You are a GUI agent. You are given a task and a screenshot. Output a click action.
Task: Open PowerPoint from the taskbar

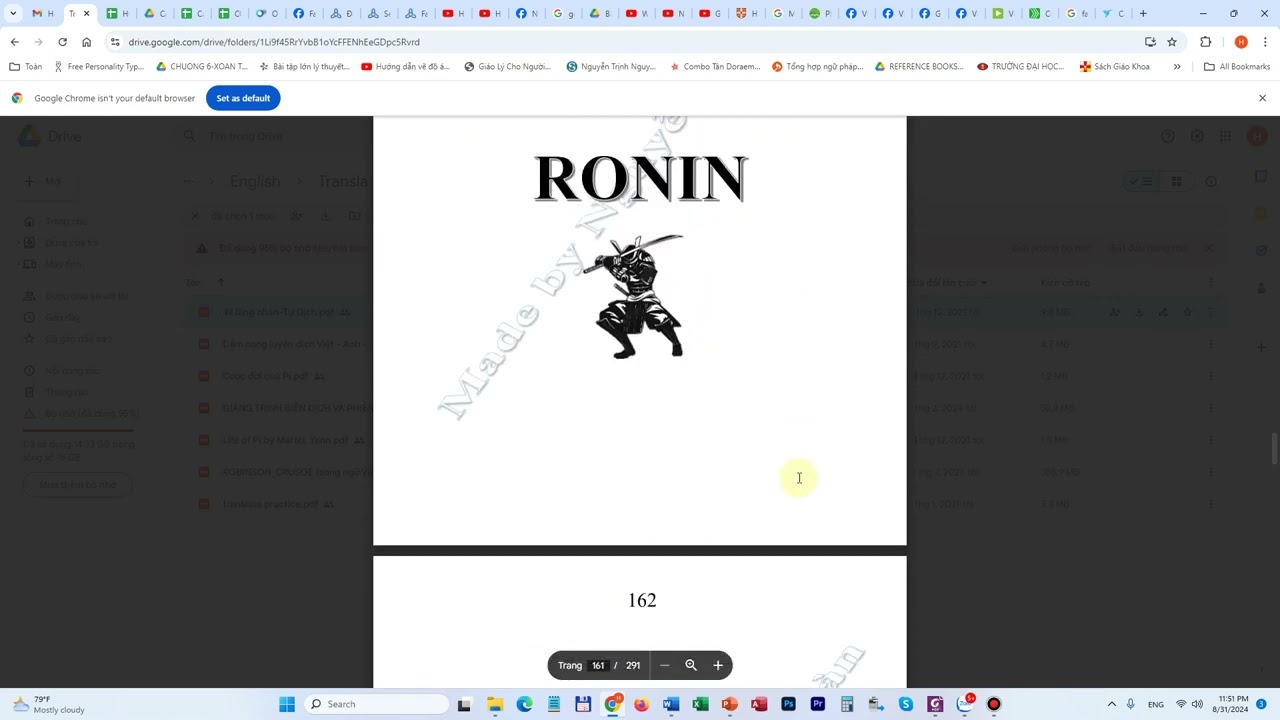[729, 704]
